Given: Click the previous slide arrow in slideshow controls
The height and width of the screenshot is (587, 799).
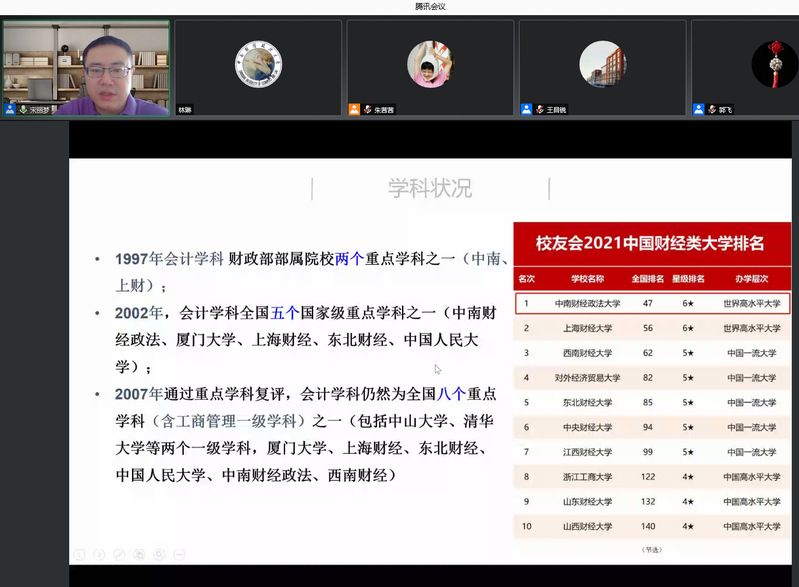Looking at the screenshot, I should tap(78, 554).
